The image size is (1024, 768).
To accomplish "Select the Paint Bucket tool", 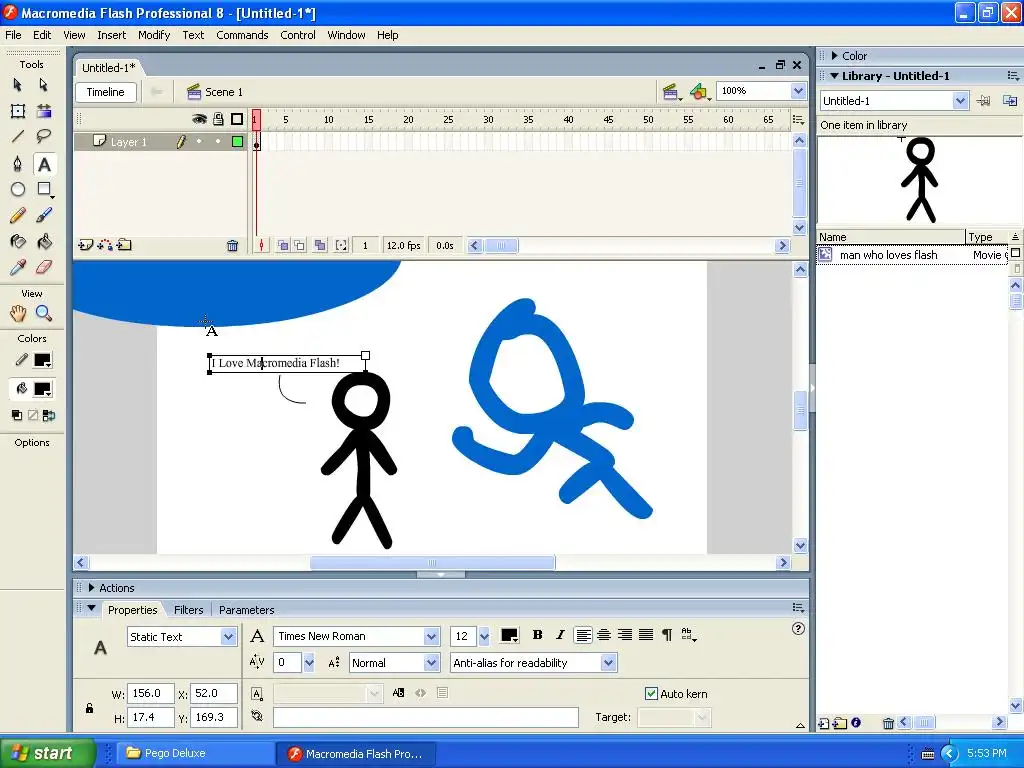I will [44, 242].
